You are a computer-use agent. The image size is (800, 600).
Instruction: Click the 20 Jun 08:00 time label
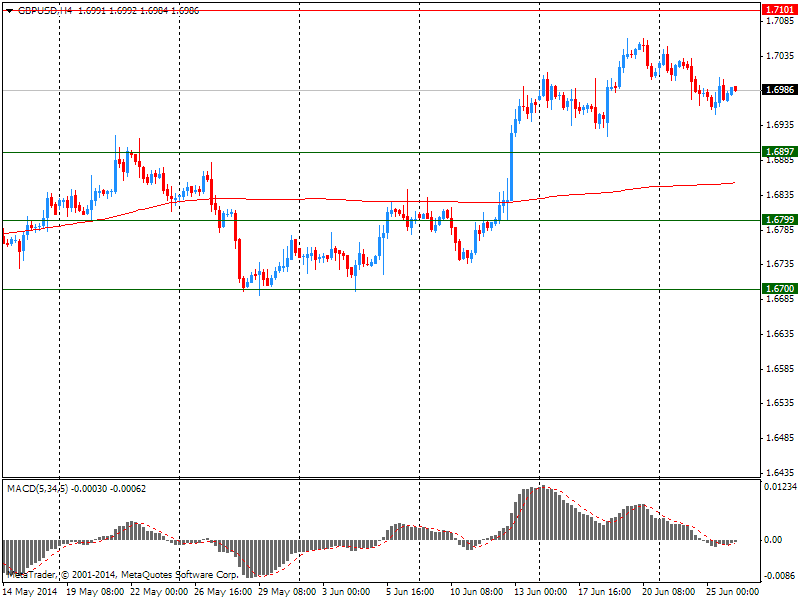[669, 592]
